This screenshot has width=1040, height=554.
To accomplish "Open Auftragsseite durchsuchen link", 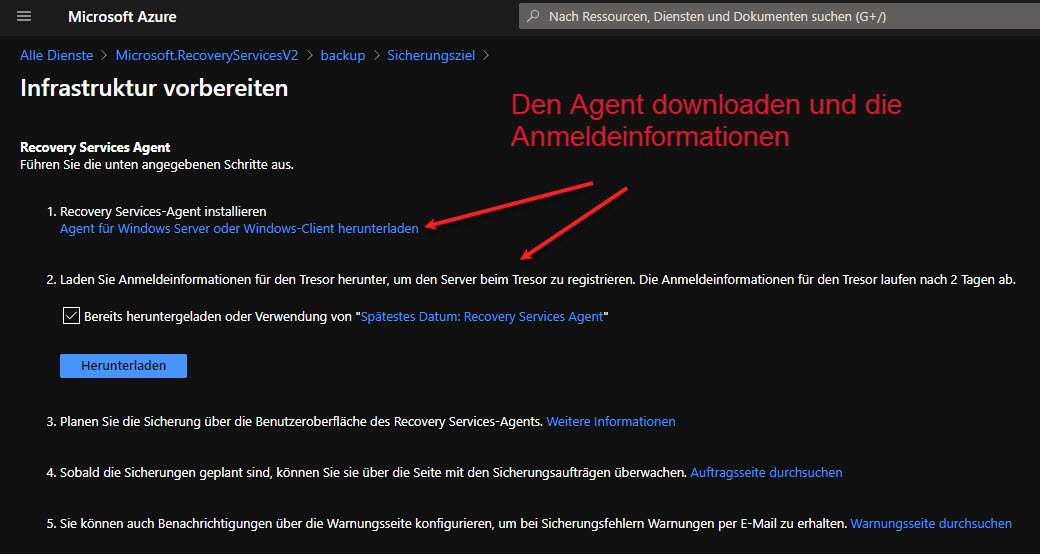I will tap(766, 472).
